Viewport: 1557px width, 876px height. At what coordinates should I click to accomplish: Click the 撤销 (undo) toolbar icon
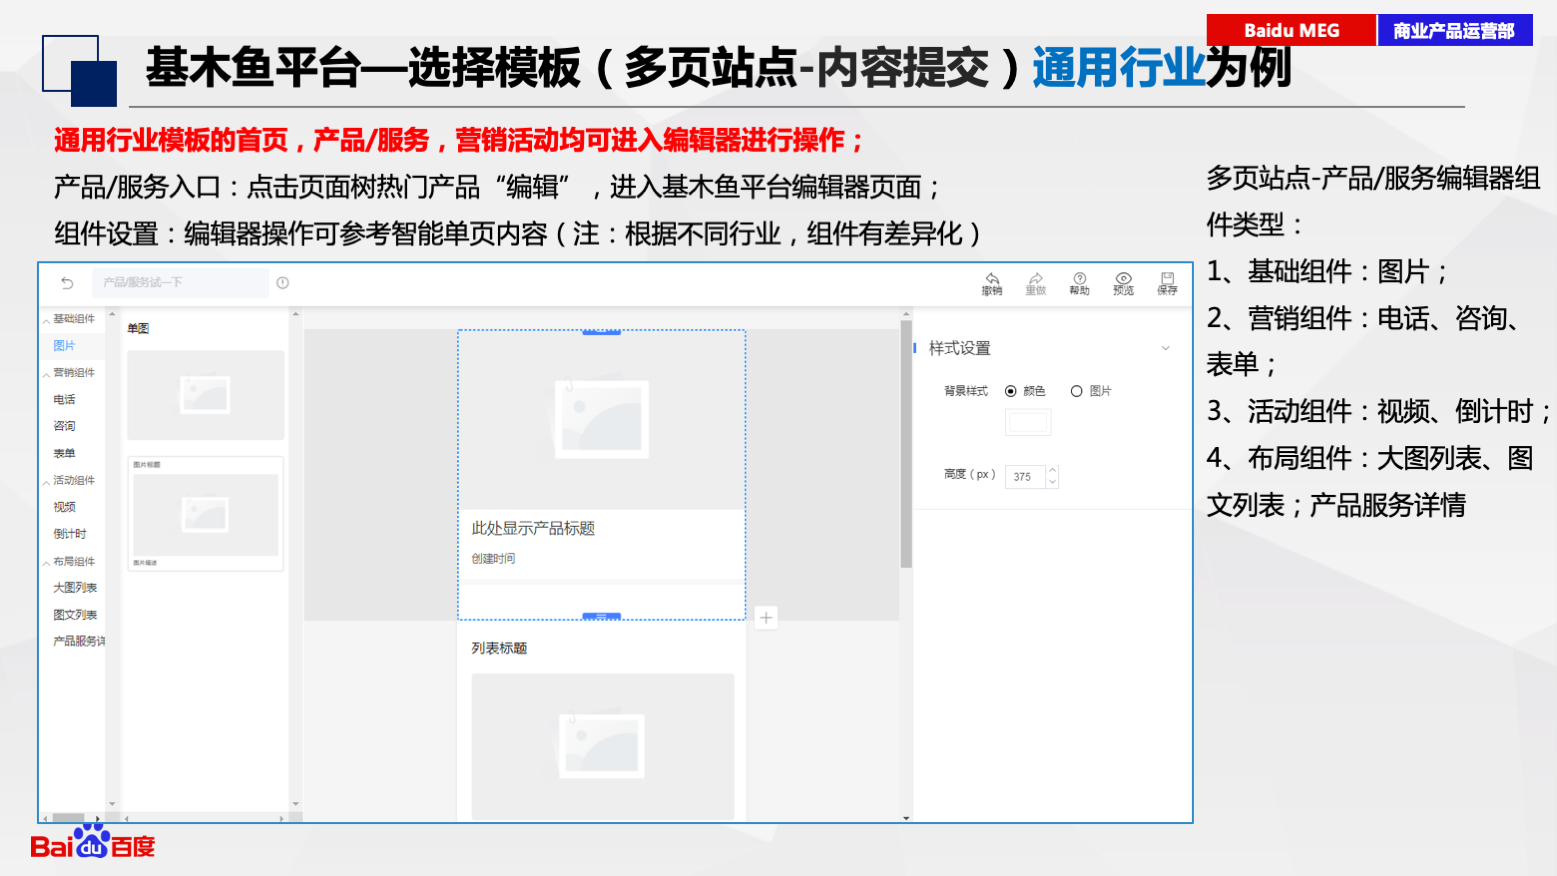click(992, 284)
